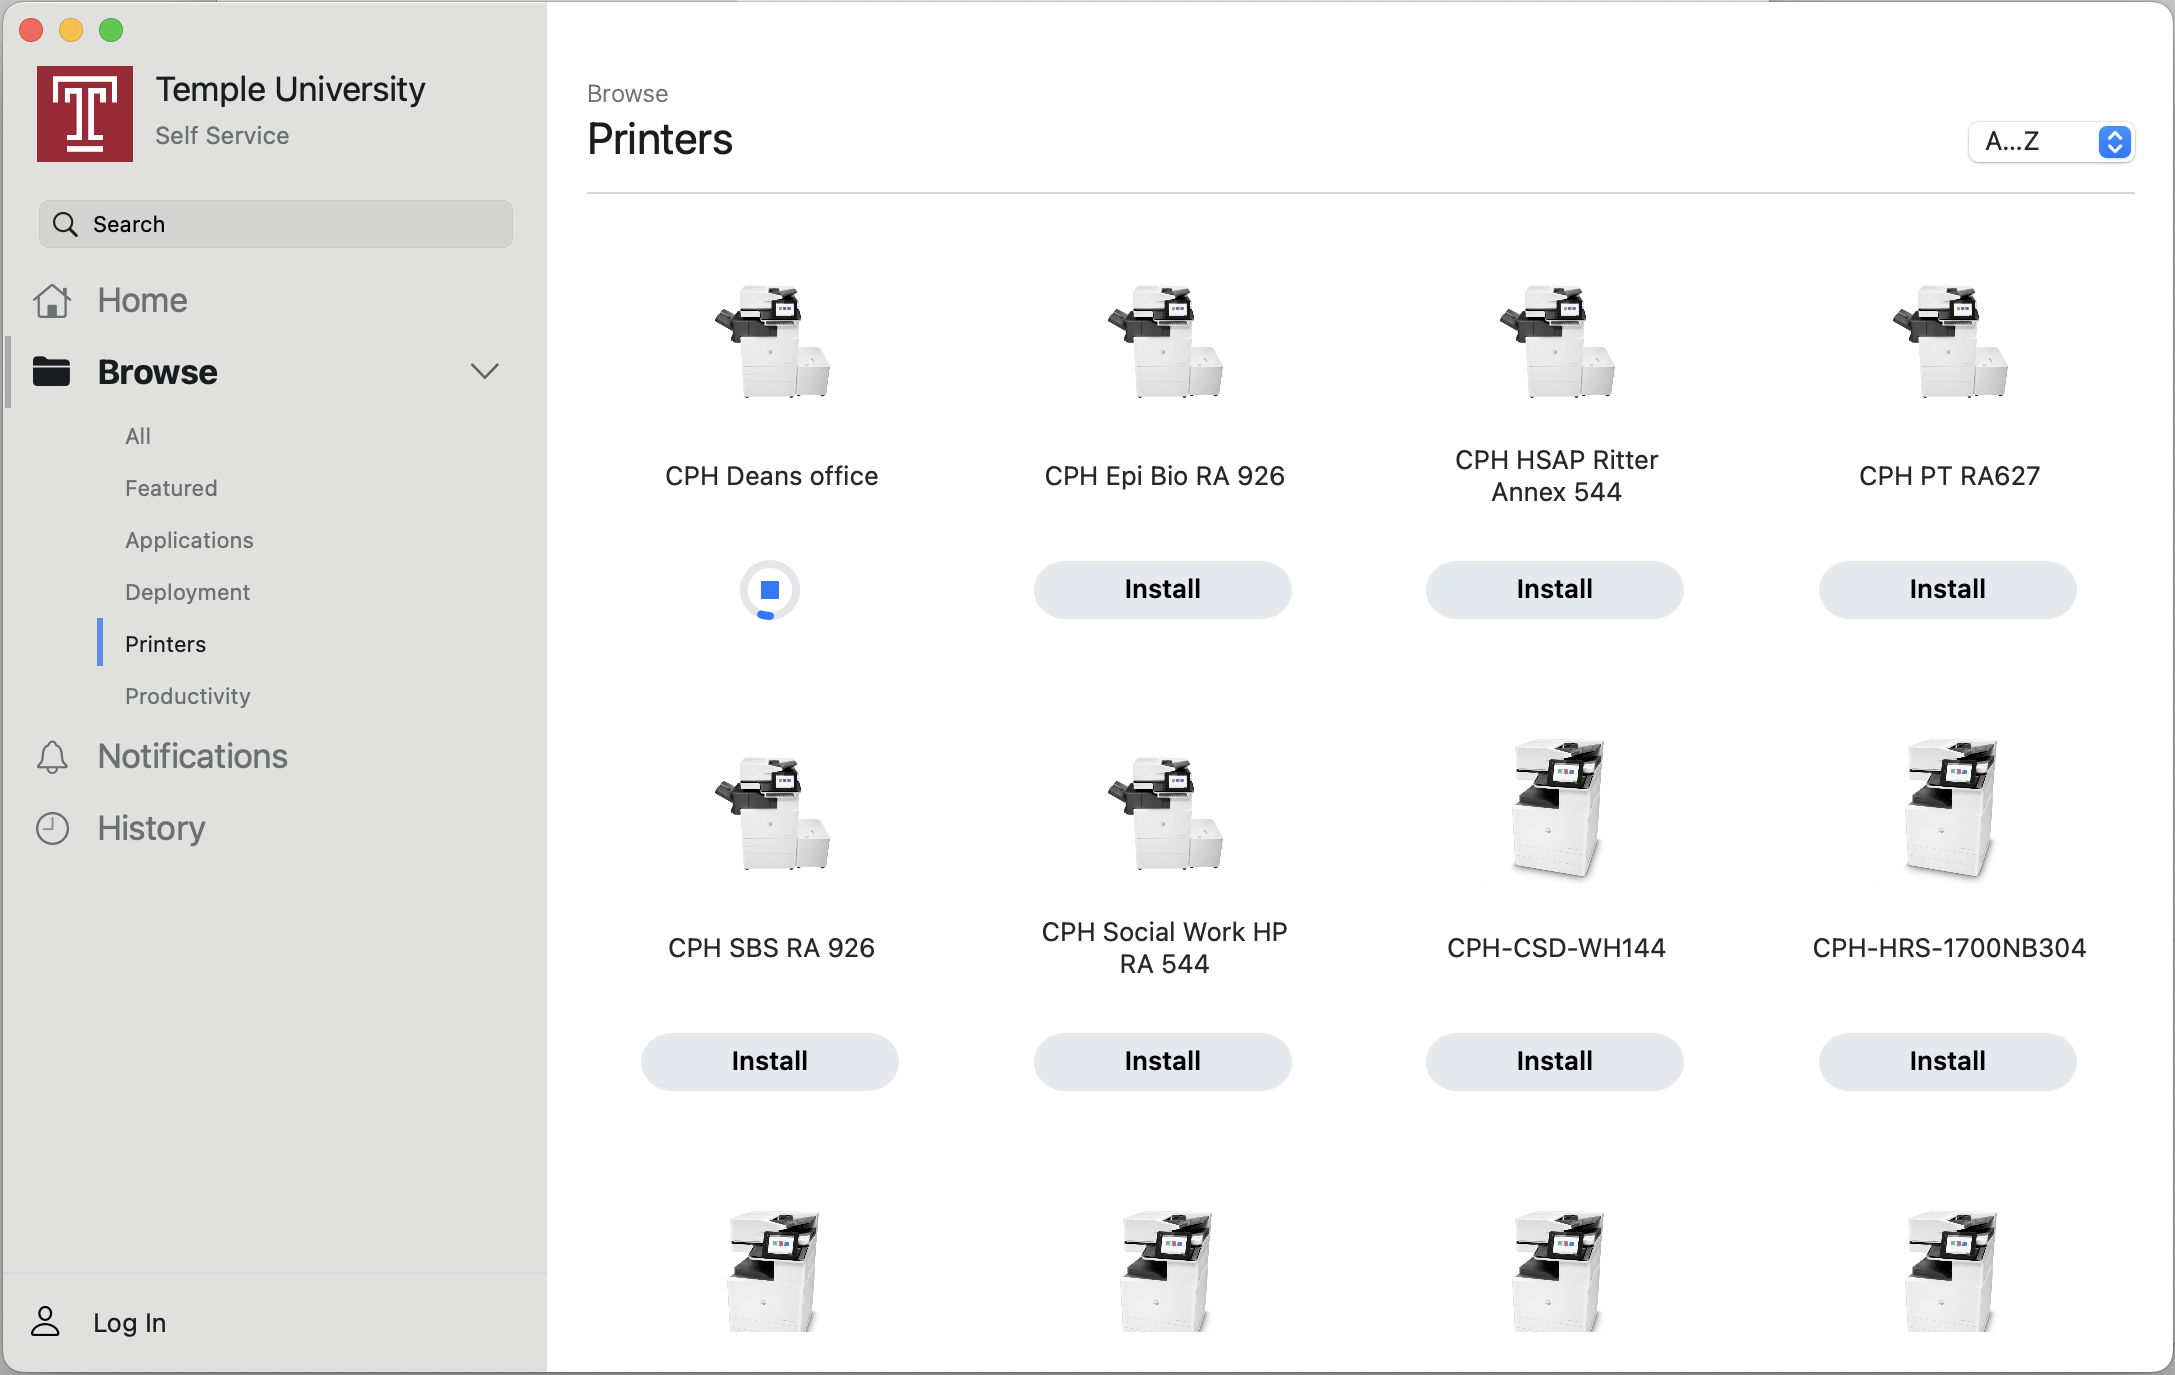
Task: Click the CPH-HRS-1700NB304 title
Action: point(1950,948)
